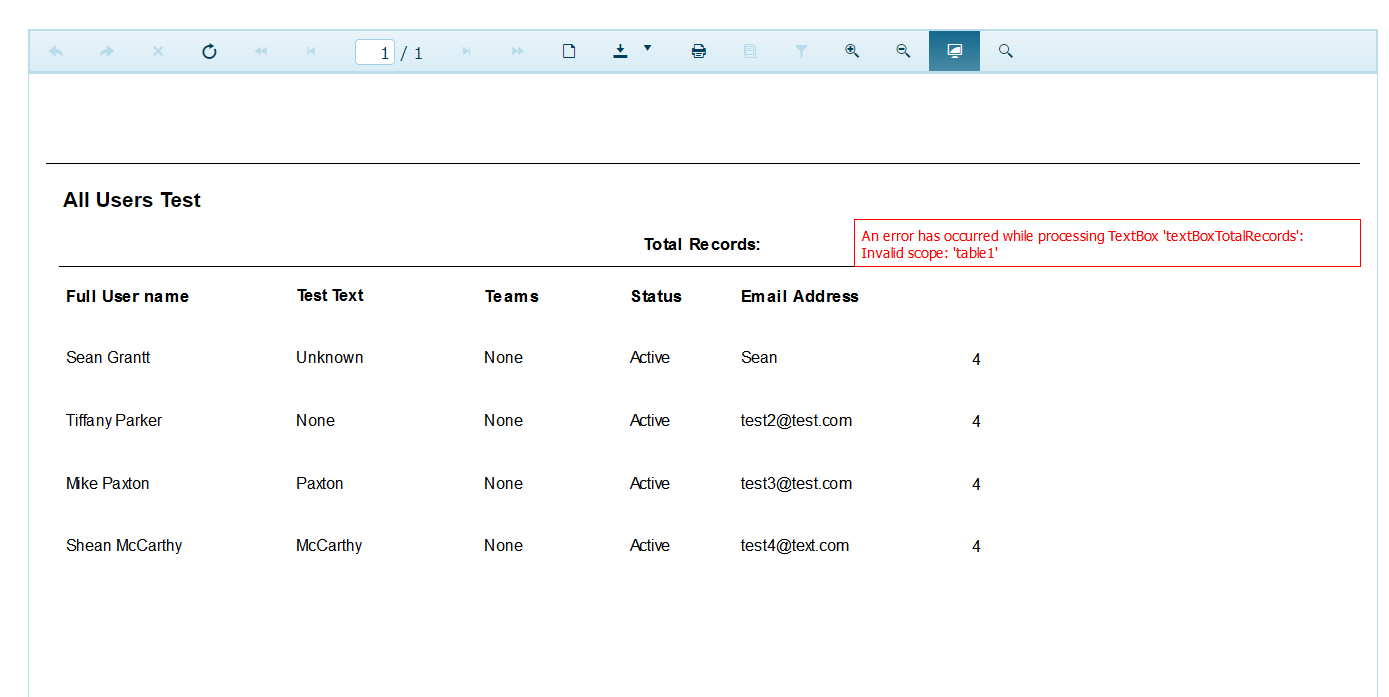Viewport: 1389px width, 697px height.
Task: Toggle print preview page icon
Action: [569, 51]
